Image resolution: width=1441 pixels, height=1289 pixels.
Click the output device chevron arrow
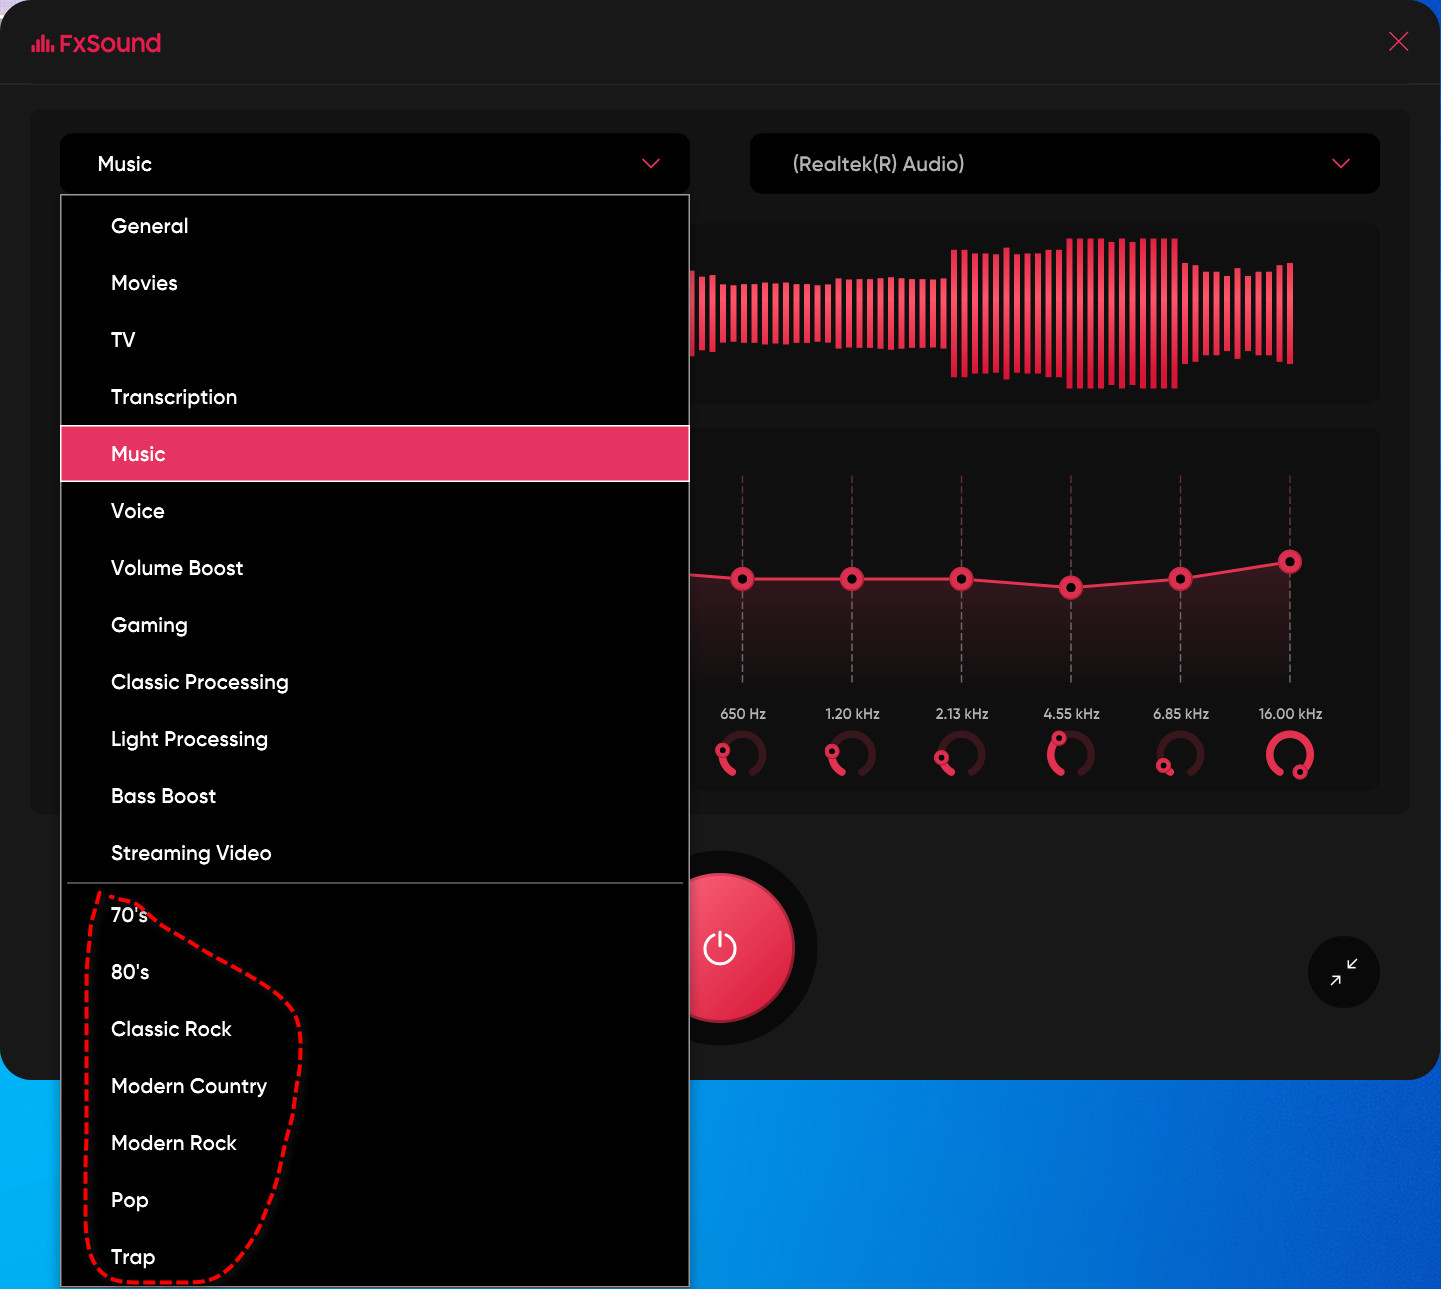point(1341,163)
